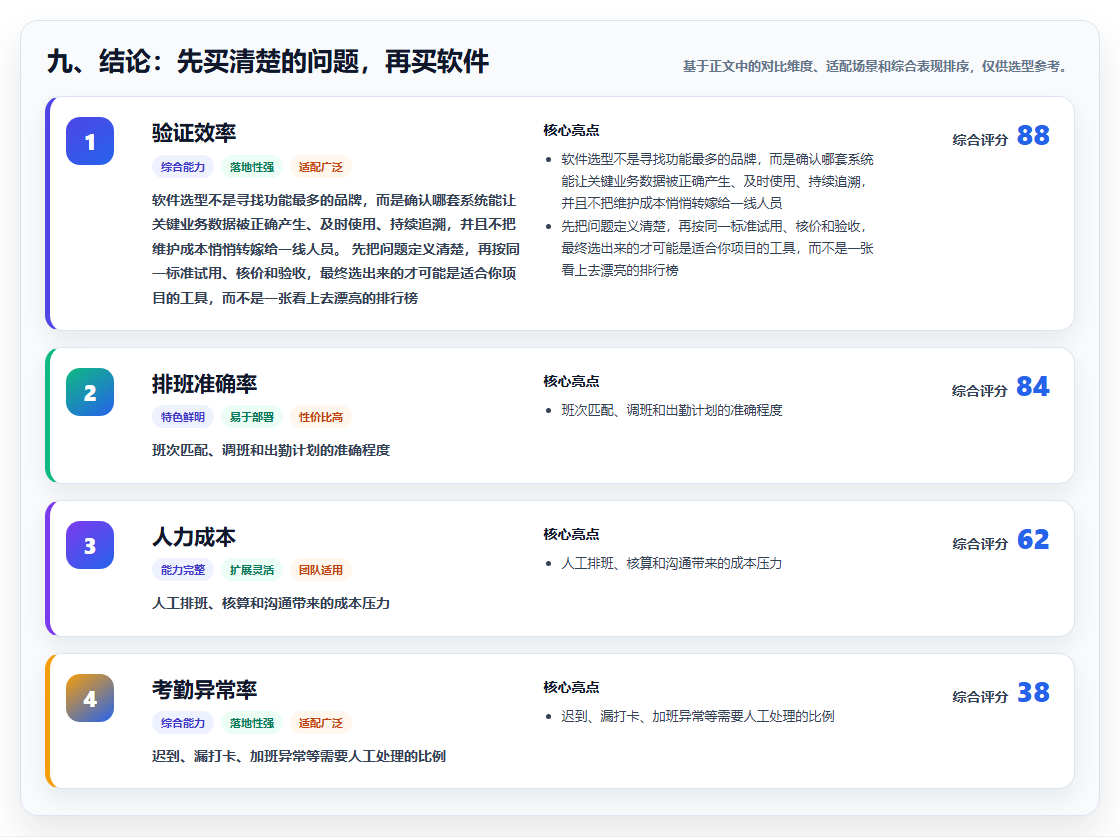Click bullet 迟到、漏打卡、加班异常等需要人工处理的比例
This screenshot has height=837, width=1120.
[x=698, y=716]
